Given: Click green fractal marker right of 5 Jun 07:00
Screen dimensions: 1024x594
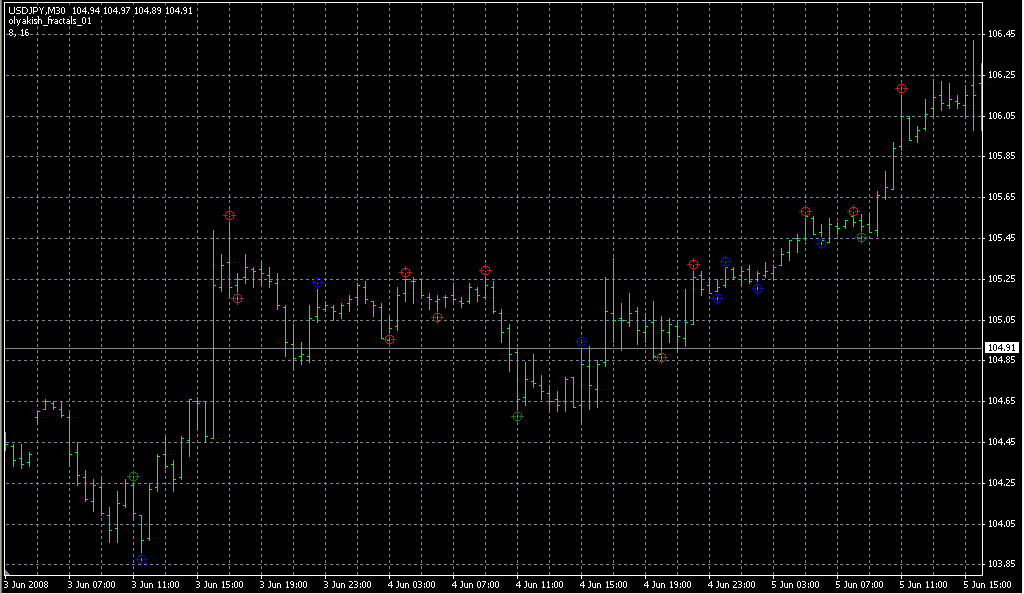Looking at the screenshot, I should coord(861,238).
